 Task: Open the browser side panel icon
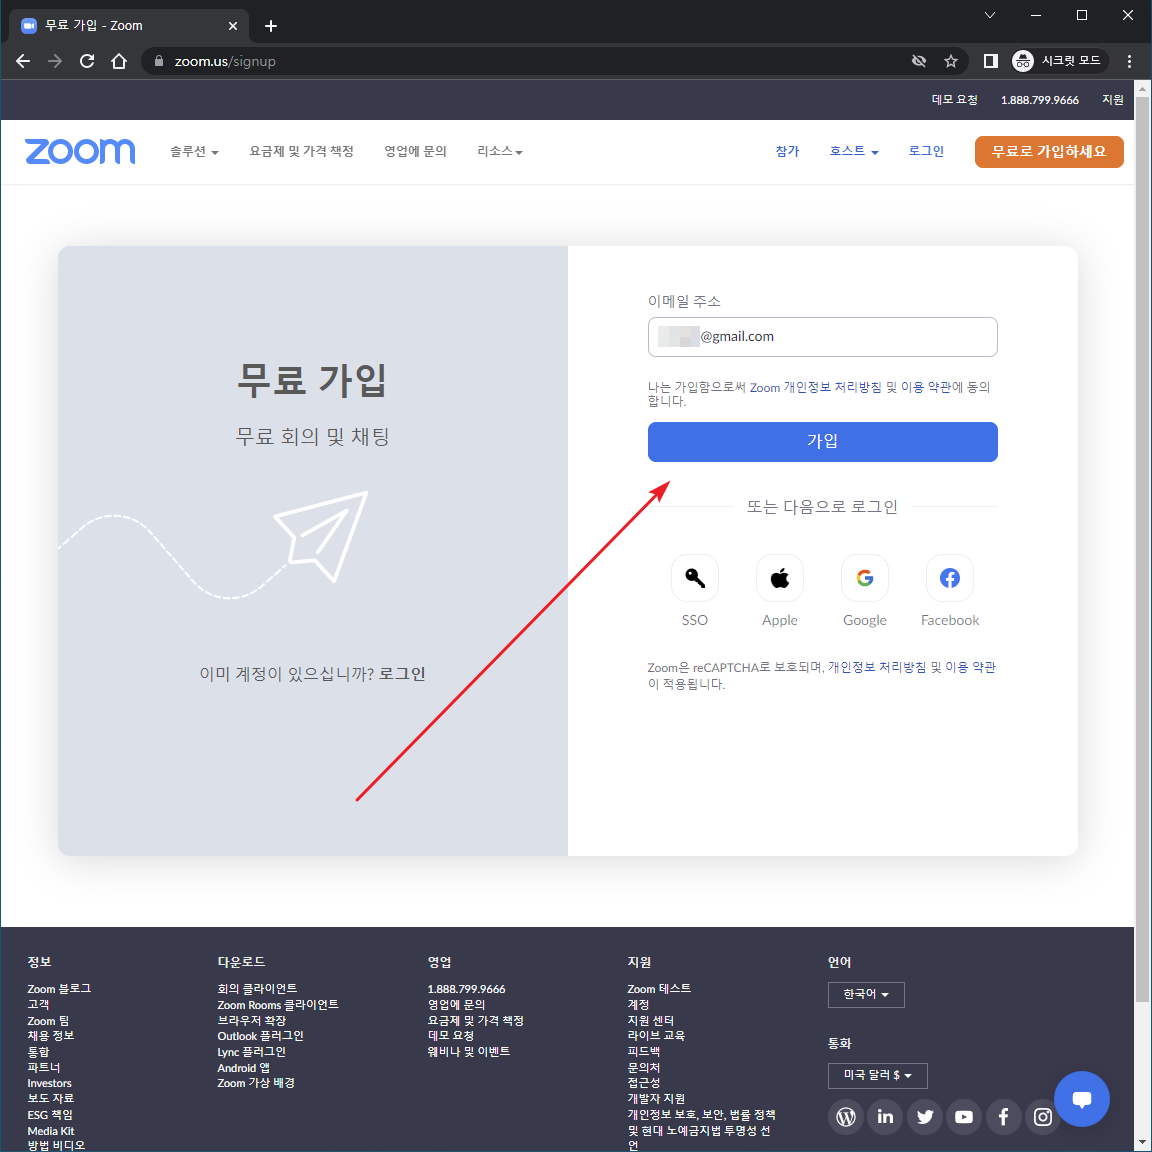990,61
